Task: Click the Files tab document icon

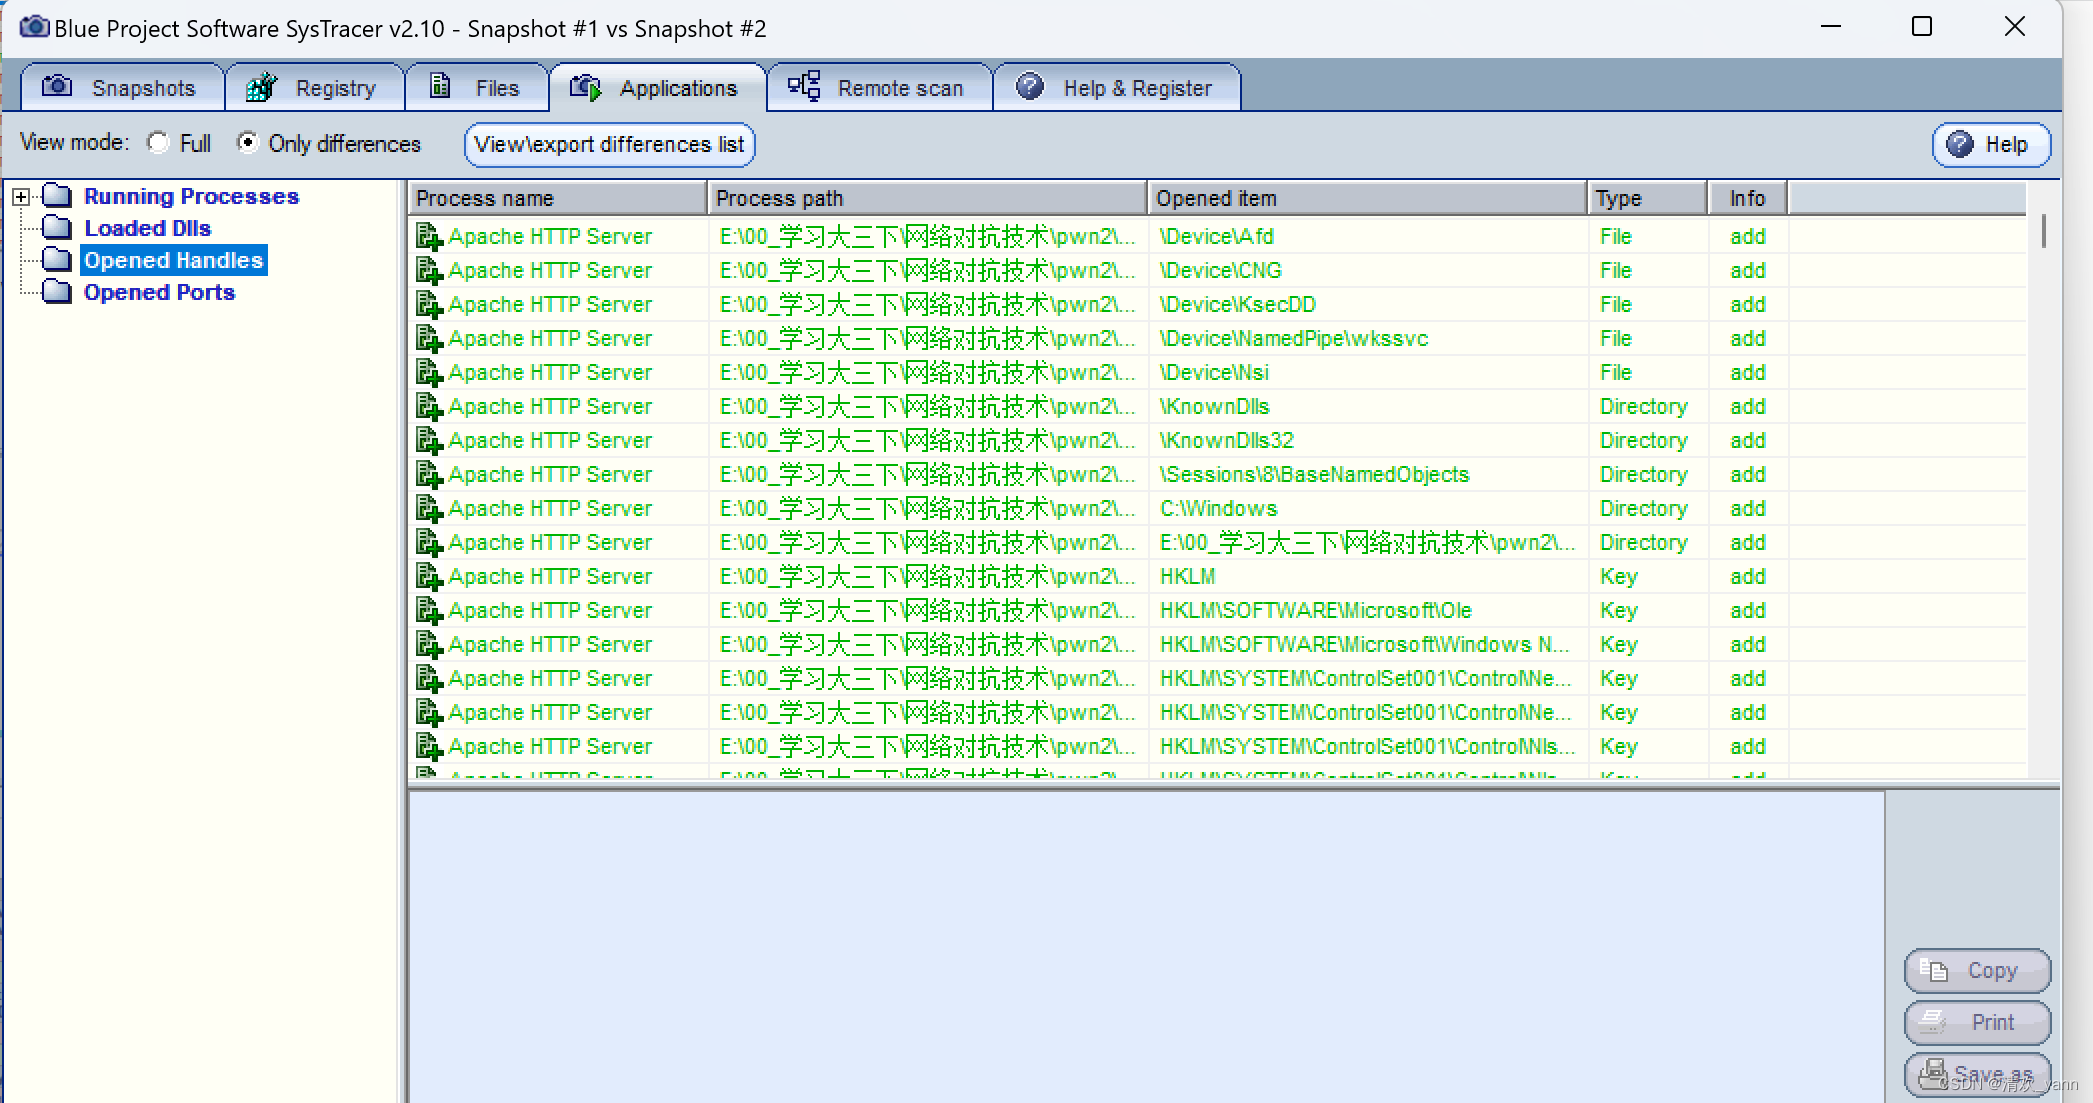Action: click(440, 87)
